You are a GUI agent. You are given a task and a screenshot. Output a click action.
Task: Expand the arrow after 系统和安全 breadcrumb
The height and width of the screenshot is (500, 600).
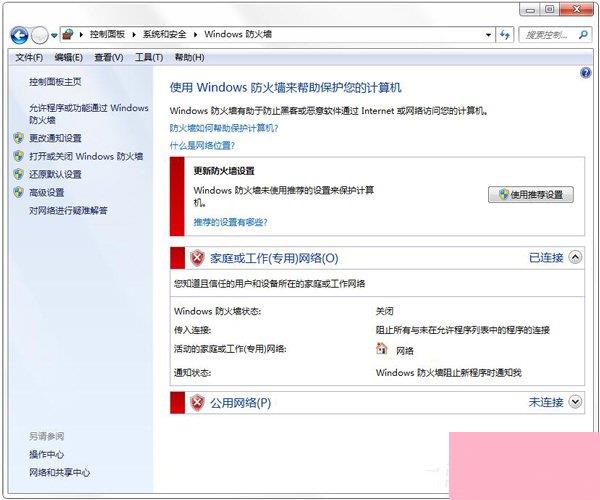195,35
